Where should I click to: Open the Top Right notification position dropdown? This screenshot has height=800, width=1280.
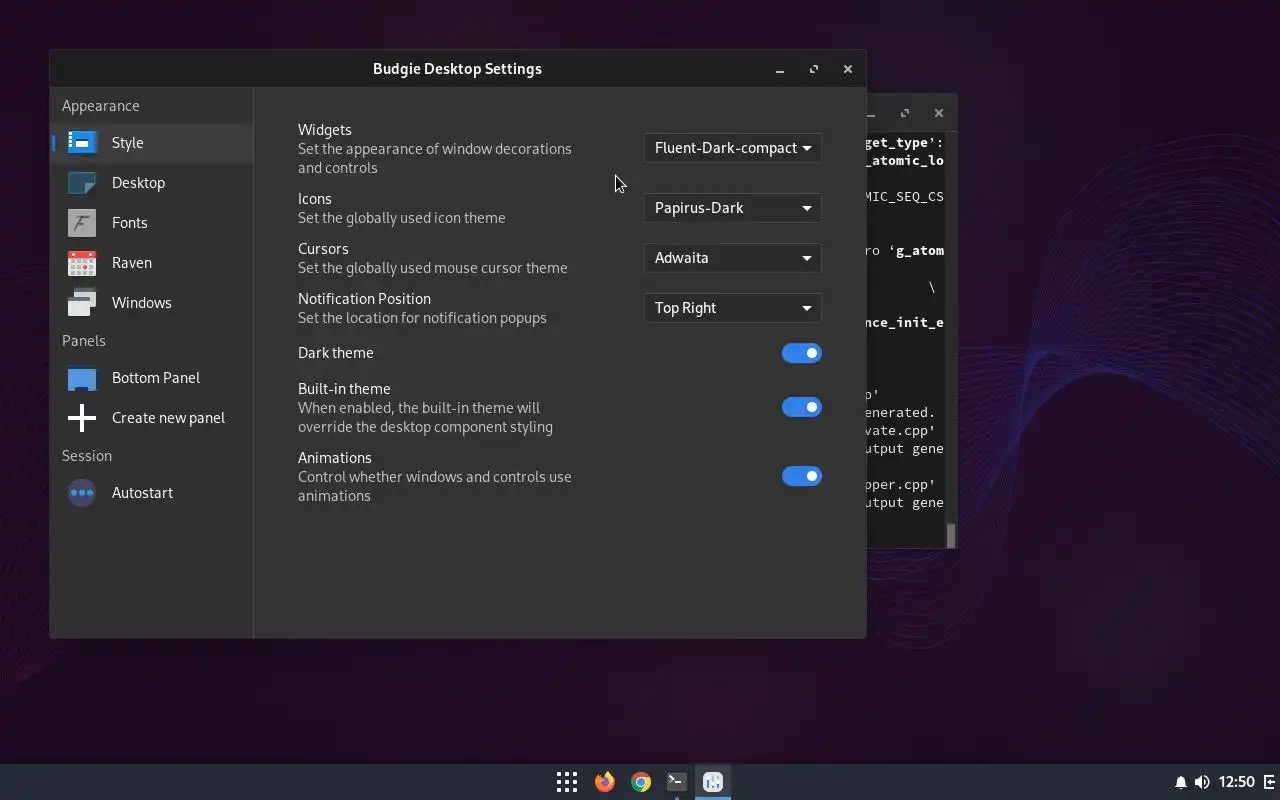[733, 308]
